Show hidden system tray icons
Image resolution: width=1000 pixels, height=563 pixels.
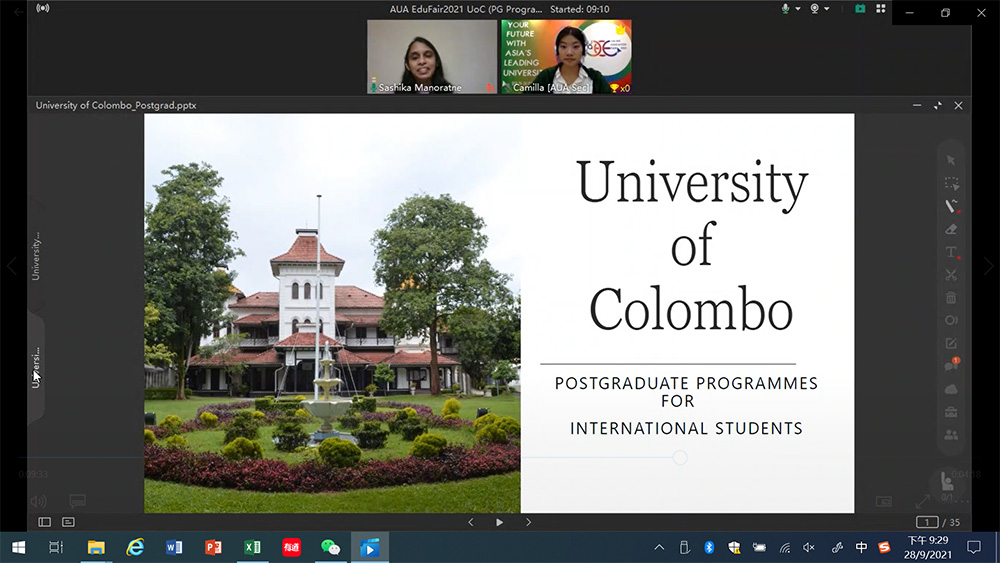(x=659, y=547)
